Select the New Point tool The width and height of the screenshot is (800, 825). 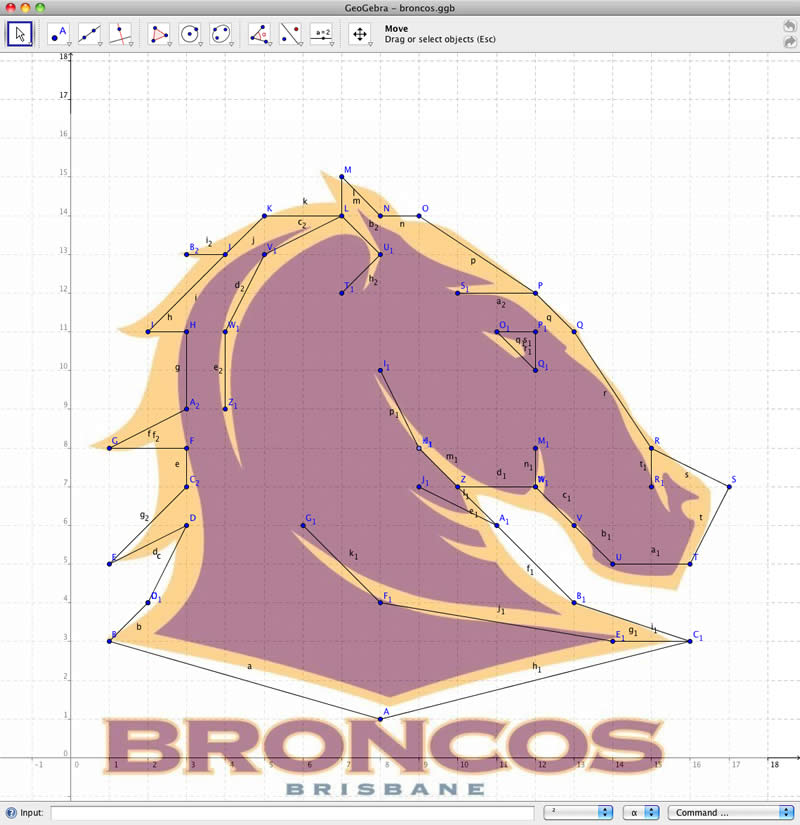pos(58,34)
